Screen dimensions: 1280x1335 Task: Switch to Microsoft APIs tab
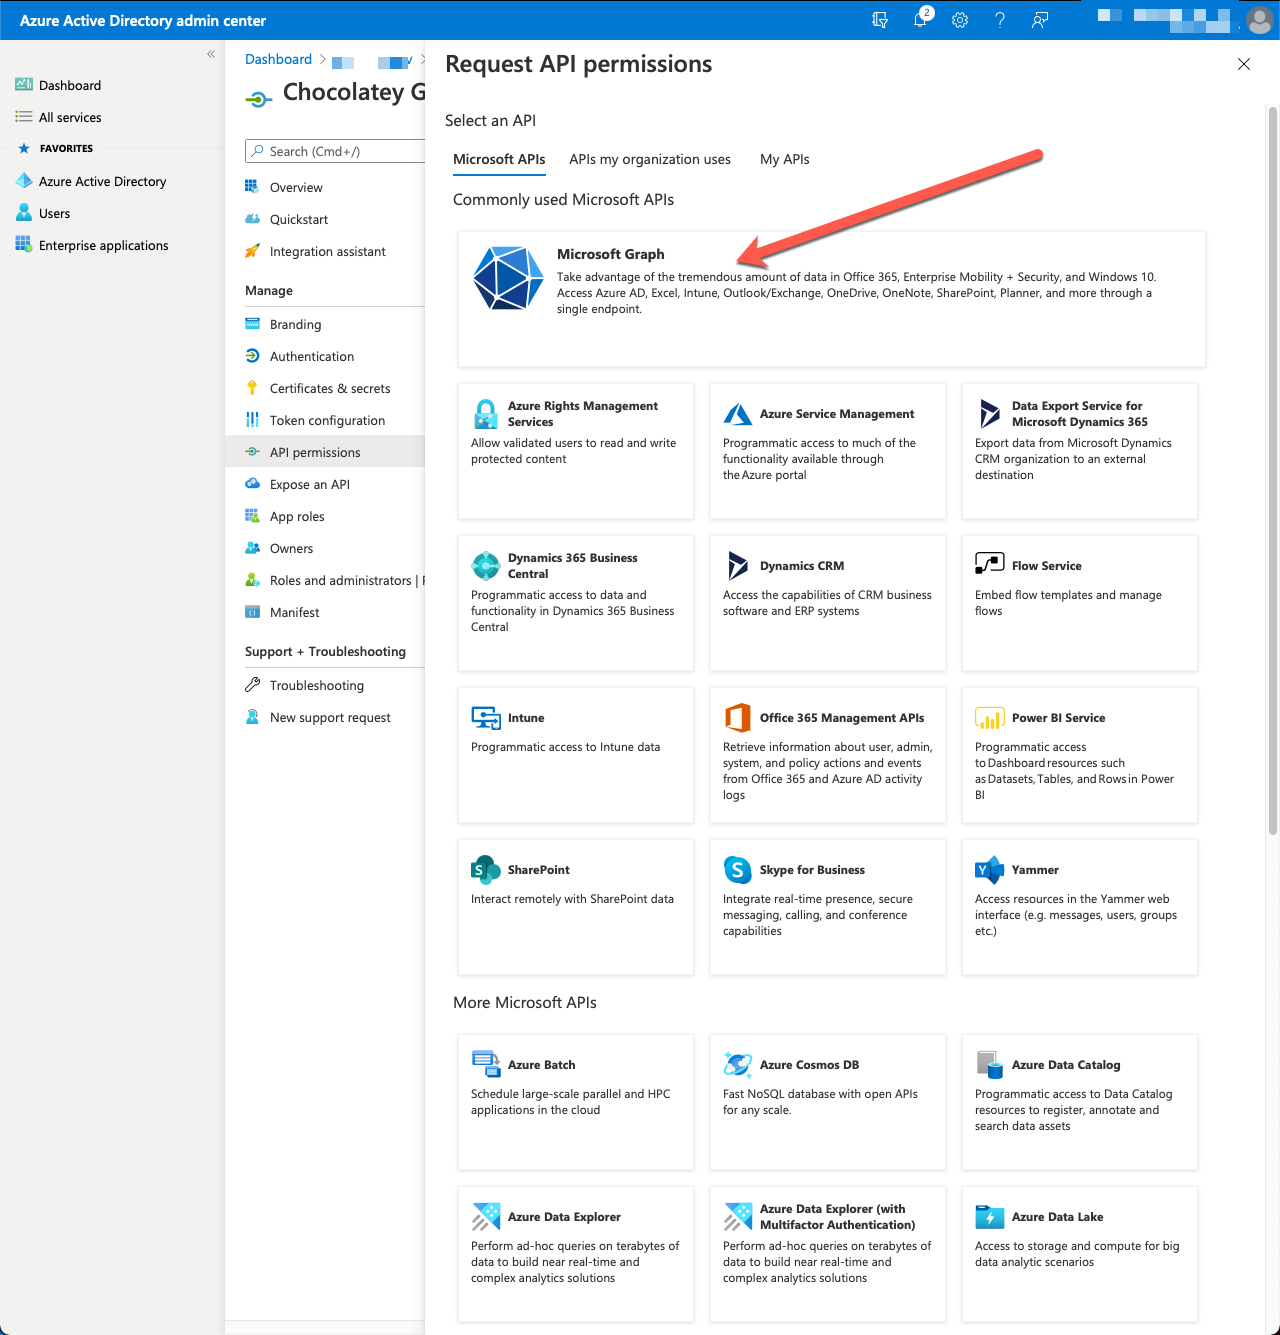pyautogui.click(x=499, y=159)
